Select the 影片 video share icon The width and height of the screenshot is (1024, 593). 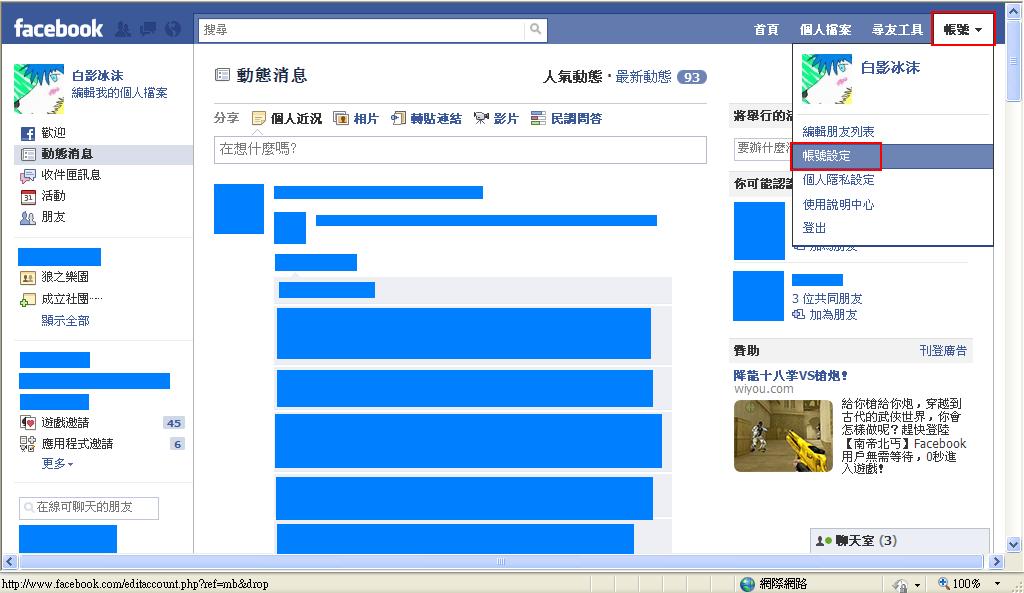[481, 118]
